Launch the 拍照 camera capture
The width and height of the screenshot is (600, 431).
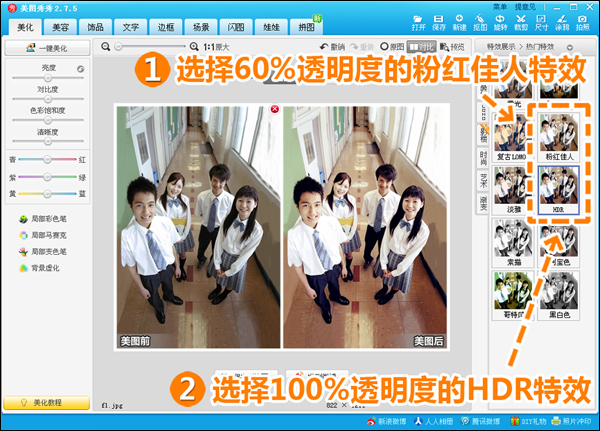[x=582, y=23]
